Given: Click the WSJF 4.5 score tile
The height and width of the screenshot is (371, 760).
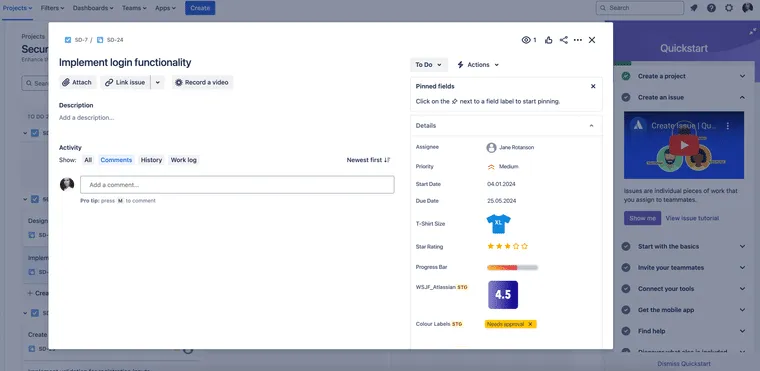Looking at the screenshot, I should coord(503,295).
